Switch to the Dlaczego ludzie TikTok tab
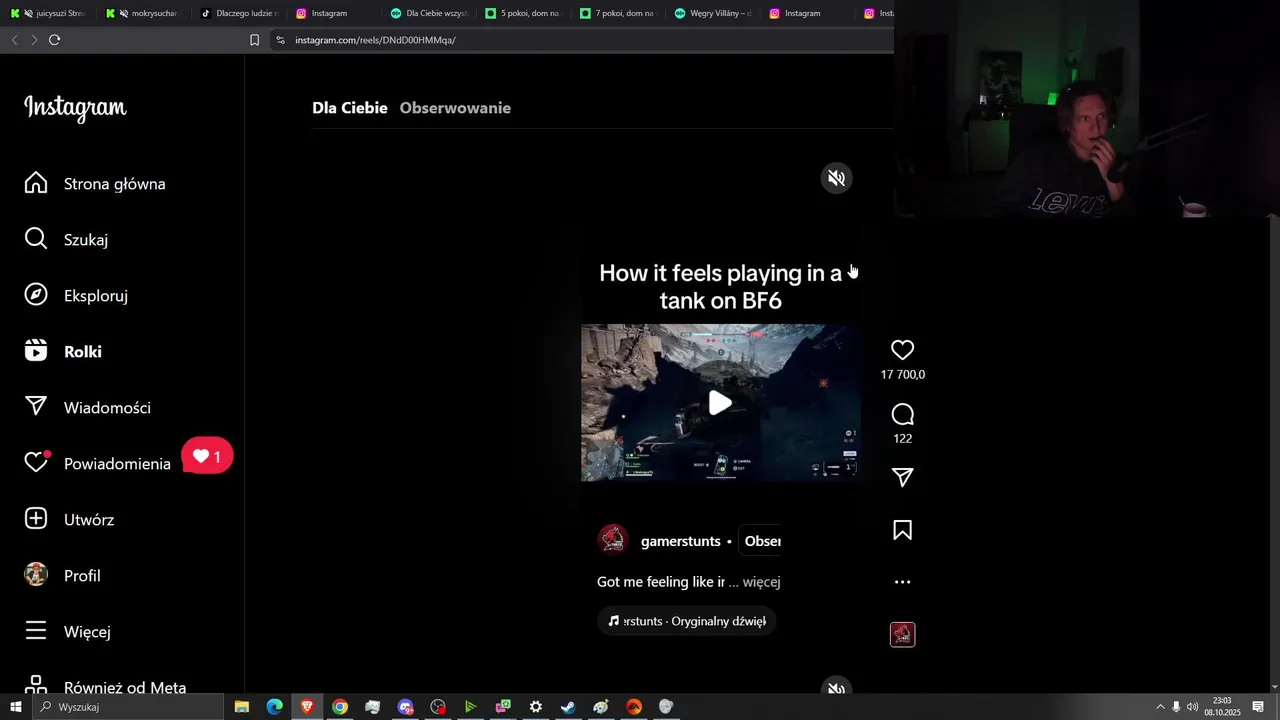This screenshot has width=1280, height=720. pyautogui.click(x=239, y=13)
